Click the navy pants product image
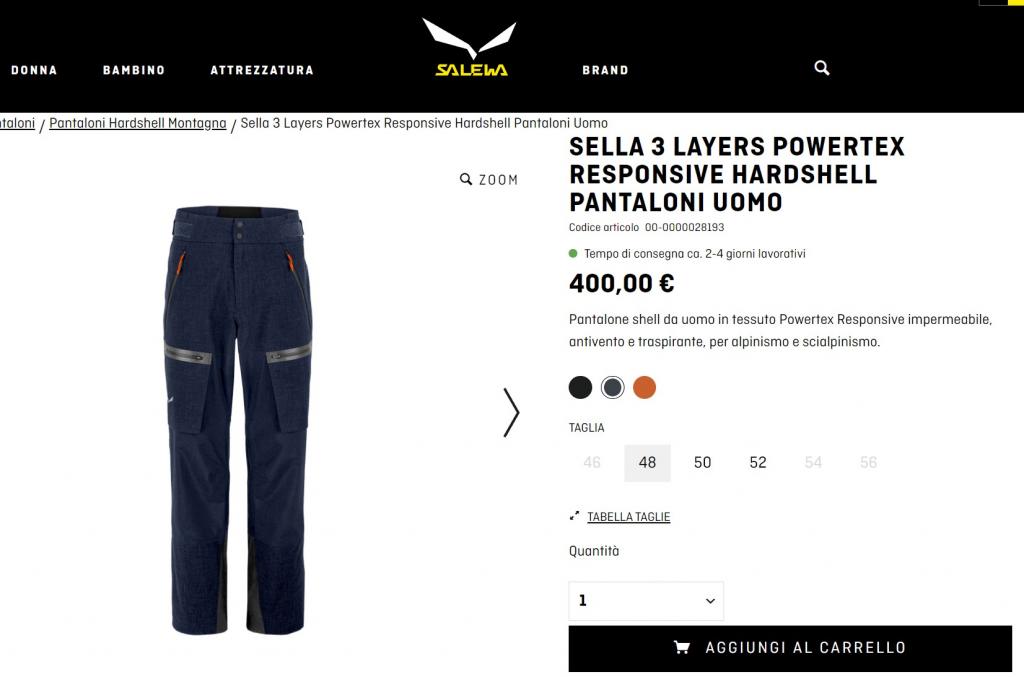Viewport: 1024px width, 677px height. click(238, 420)
